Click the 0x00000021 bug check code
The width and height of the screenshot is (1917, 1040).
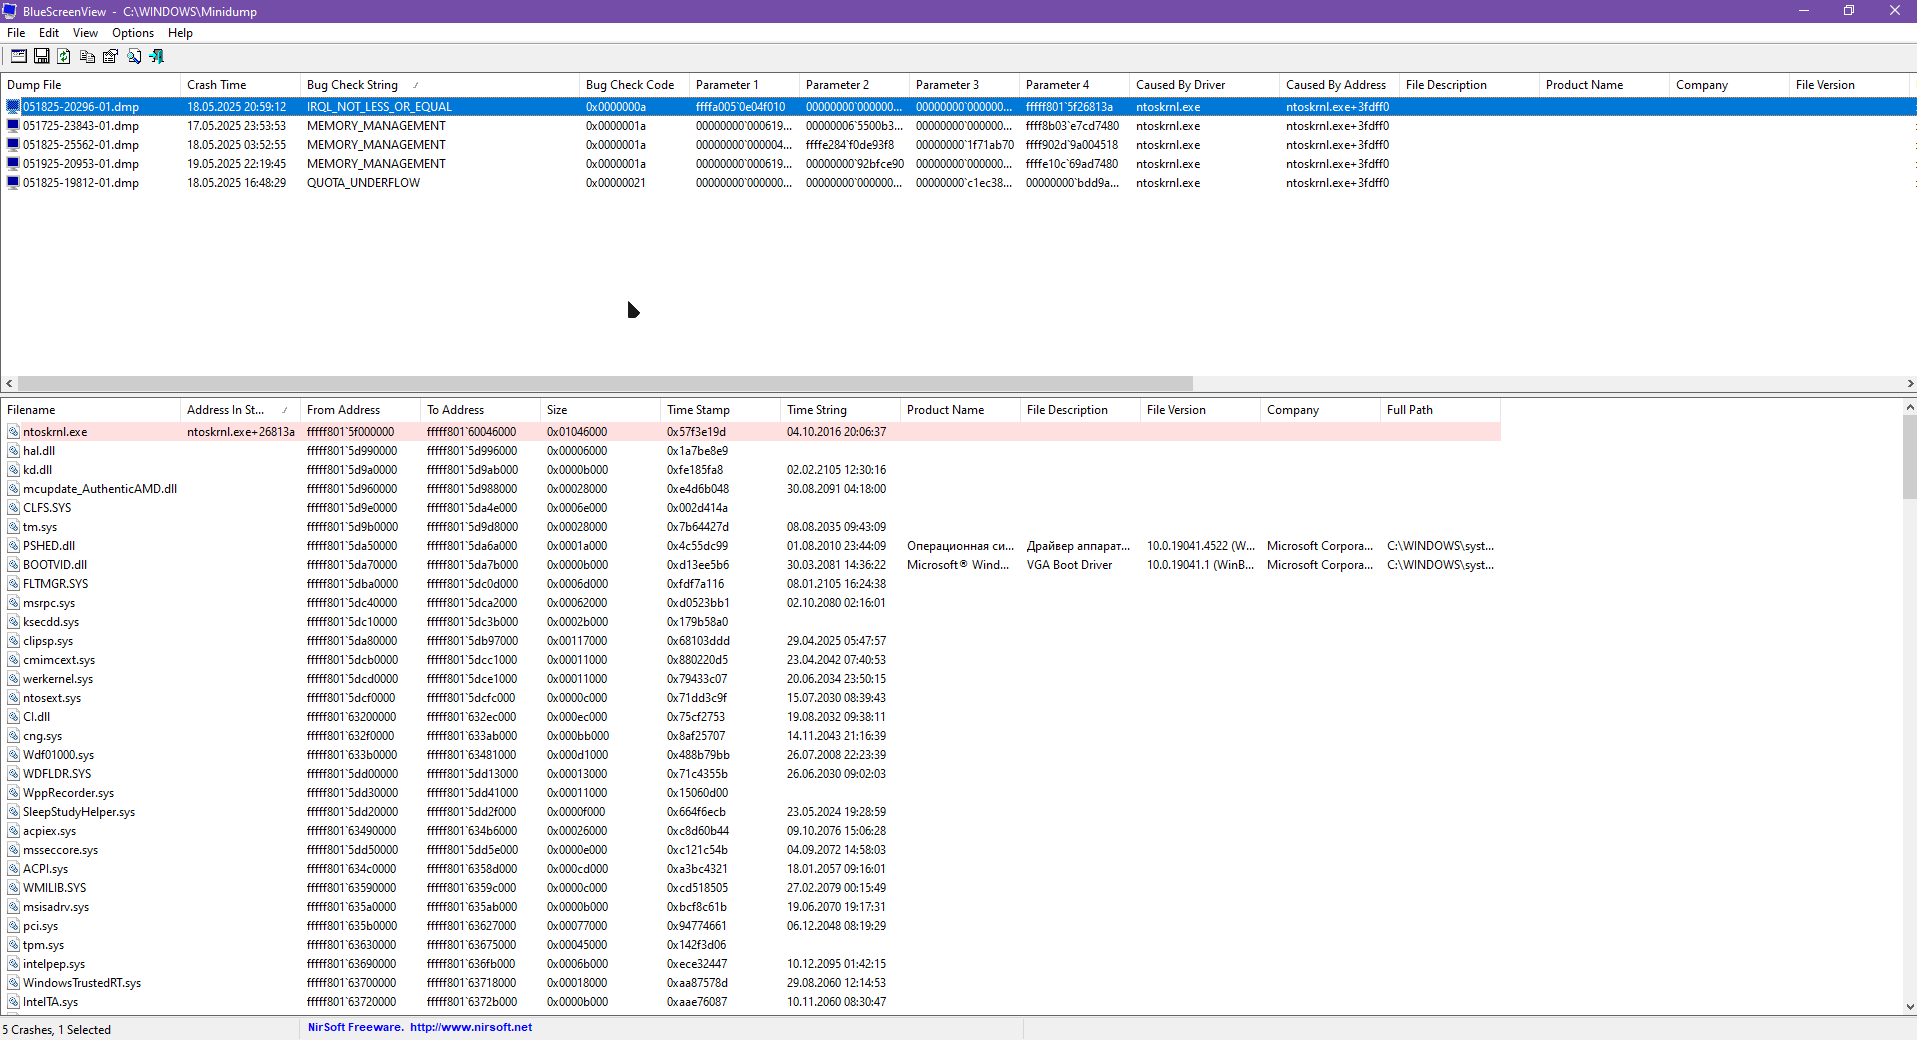pos(615,183)
